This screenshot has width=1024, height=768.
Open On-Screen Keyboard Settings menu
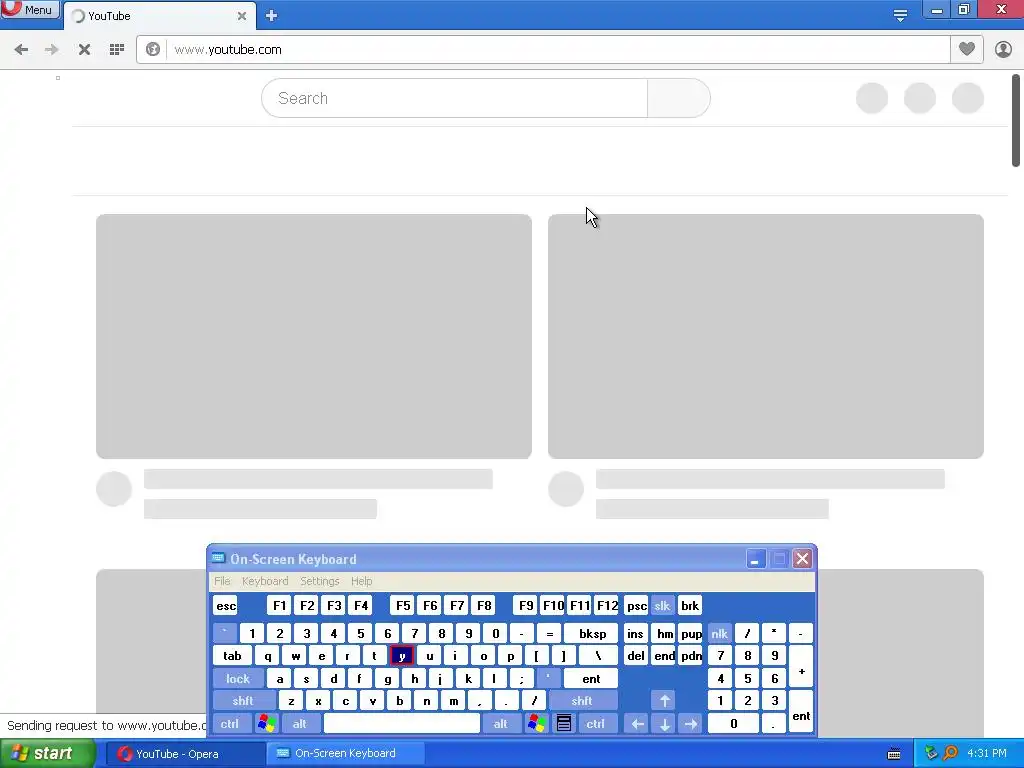pos(319,581)
